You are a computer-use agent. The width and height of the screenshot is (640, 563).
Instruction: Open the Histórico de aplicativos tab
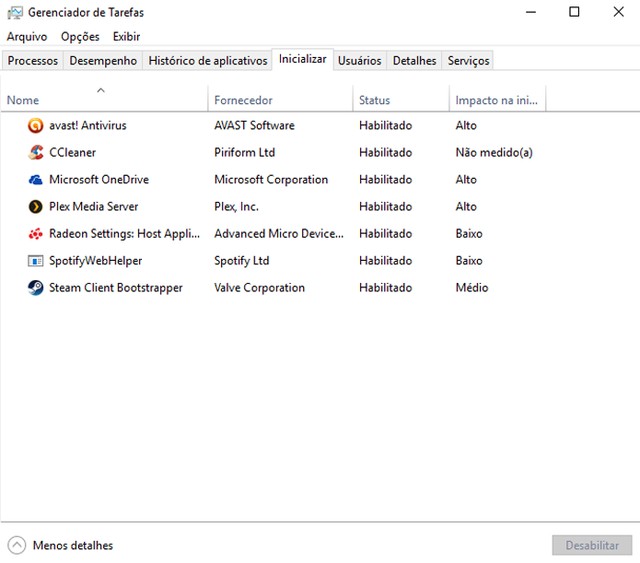click(208, 60)
